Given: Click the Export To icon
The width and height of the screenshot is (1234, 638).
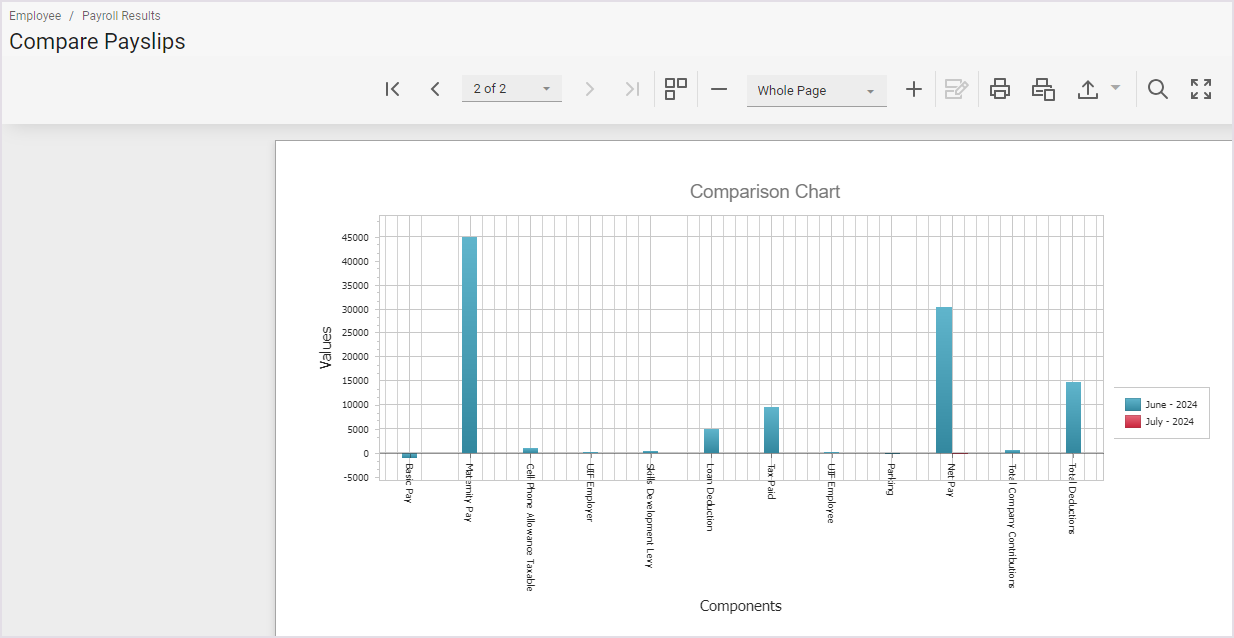Looking at the screenshot, I should point(1088,89).
